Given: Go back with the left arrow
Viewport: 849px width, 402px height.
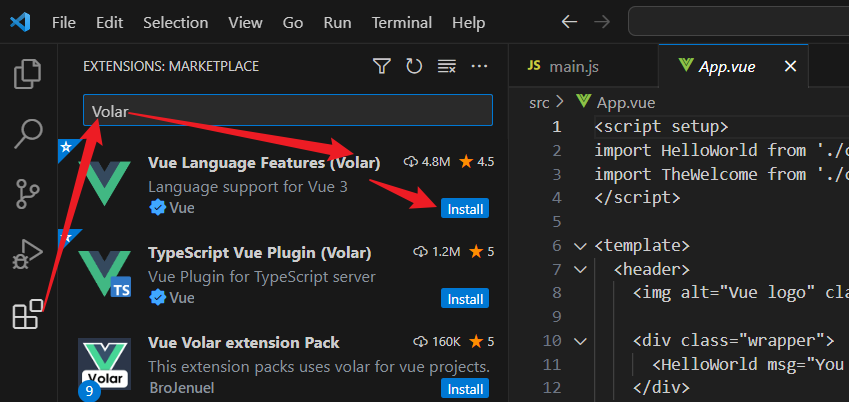Looking at the screenshot, I should [569, 22].
